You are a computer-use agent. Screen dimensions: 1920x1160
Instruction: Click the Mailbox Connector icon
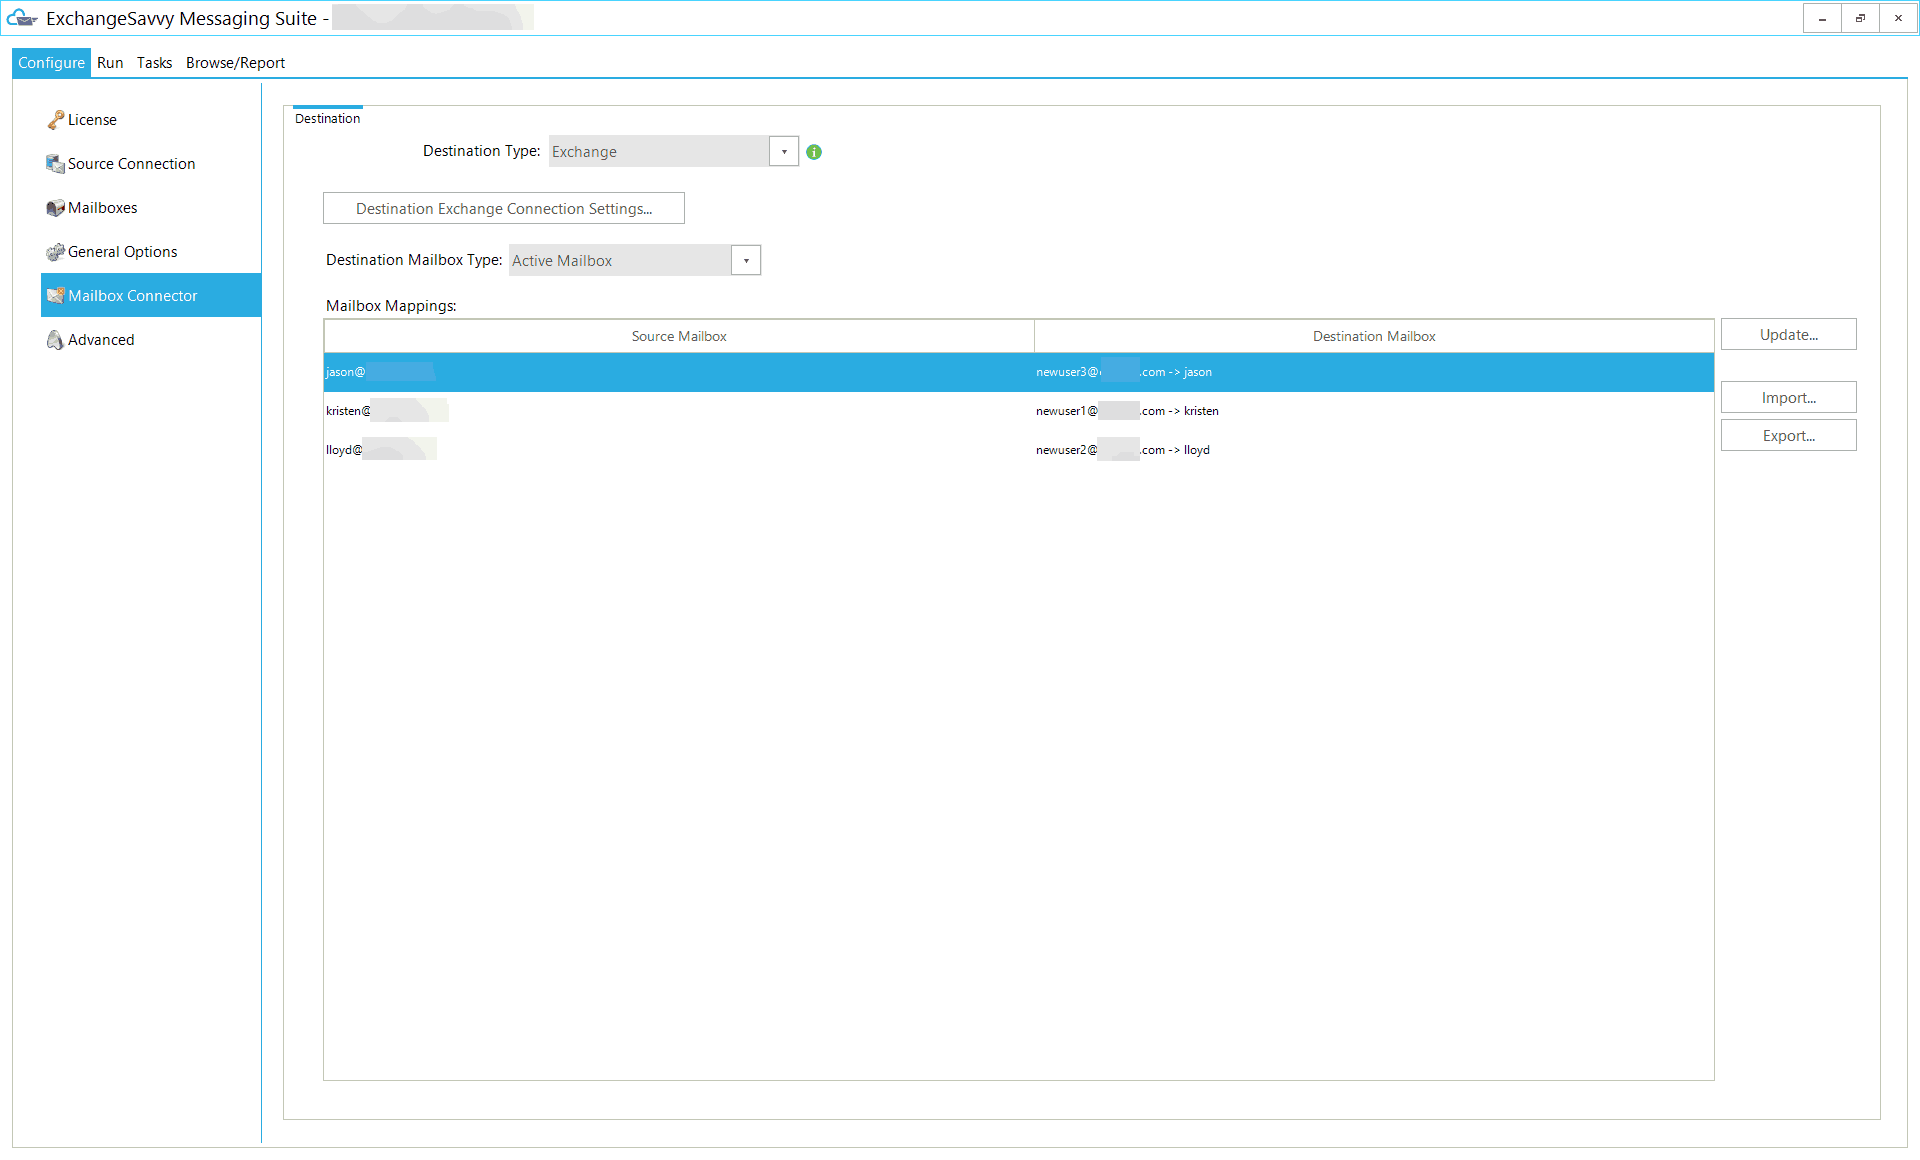(55, 296)
